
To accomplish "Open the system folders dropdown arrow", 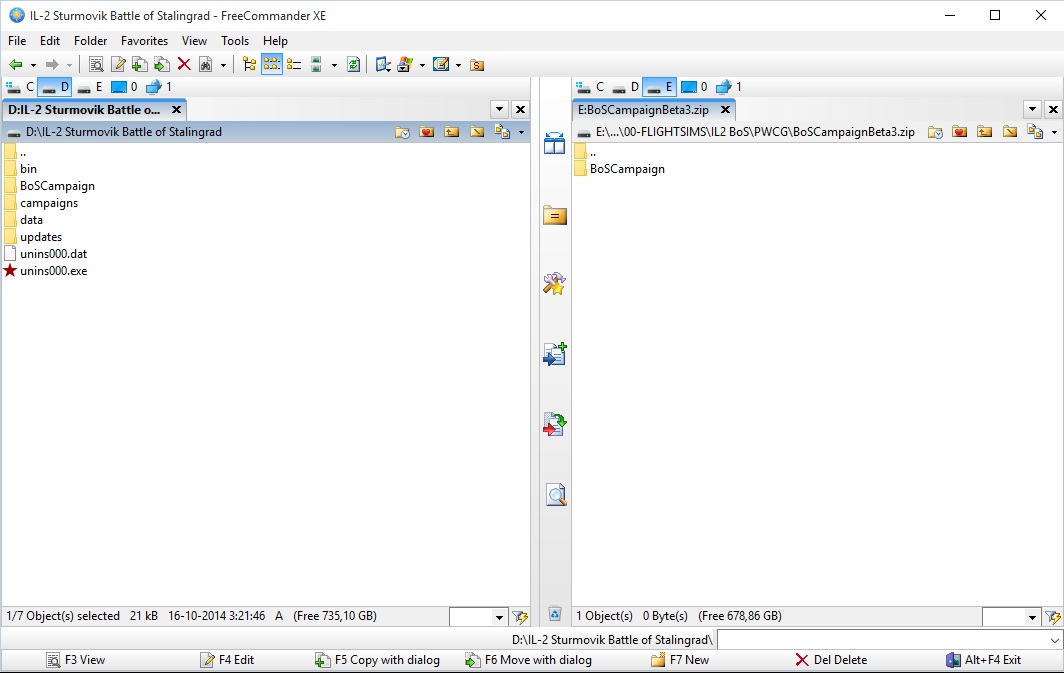I will point(422,65).
